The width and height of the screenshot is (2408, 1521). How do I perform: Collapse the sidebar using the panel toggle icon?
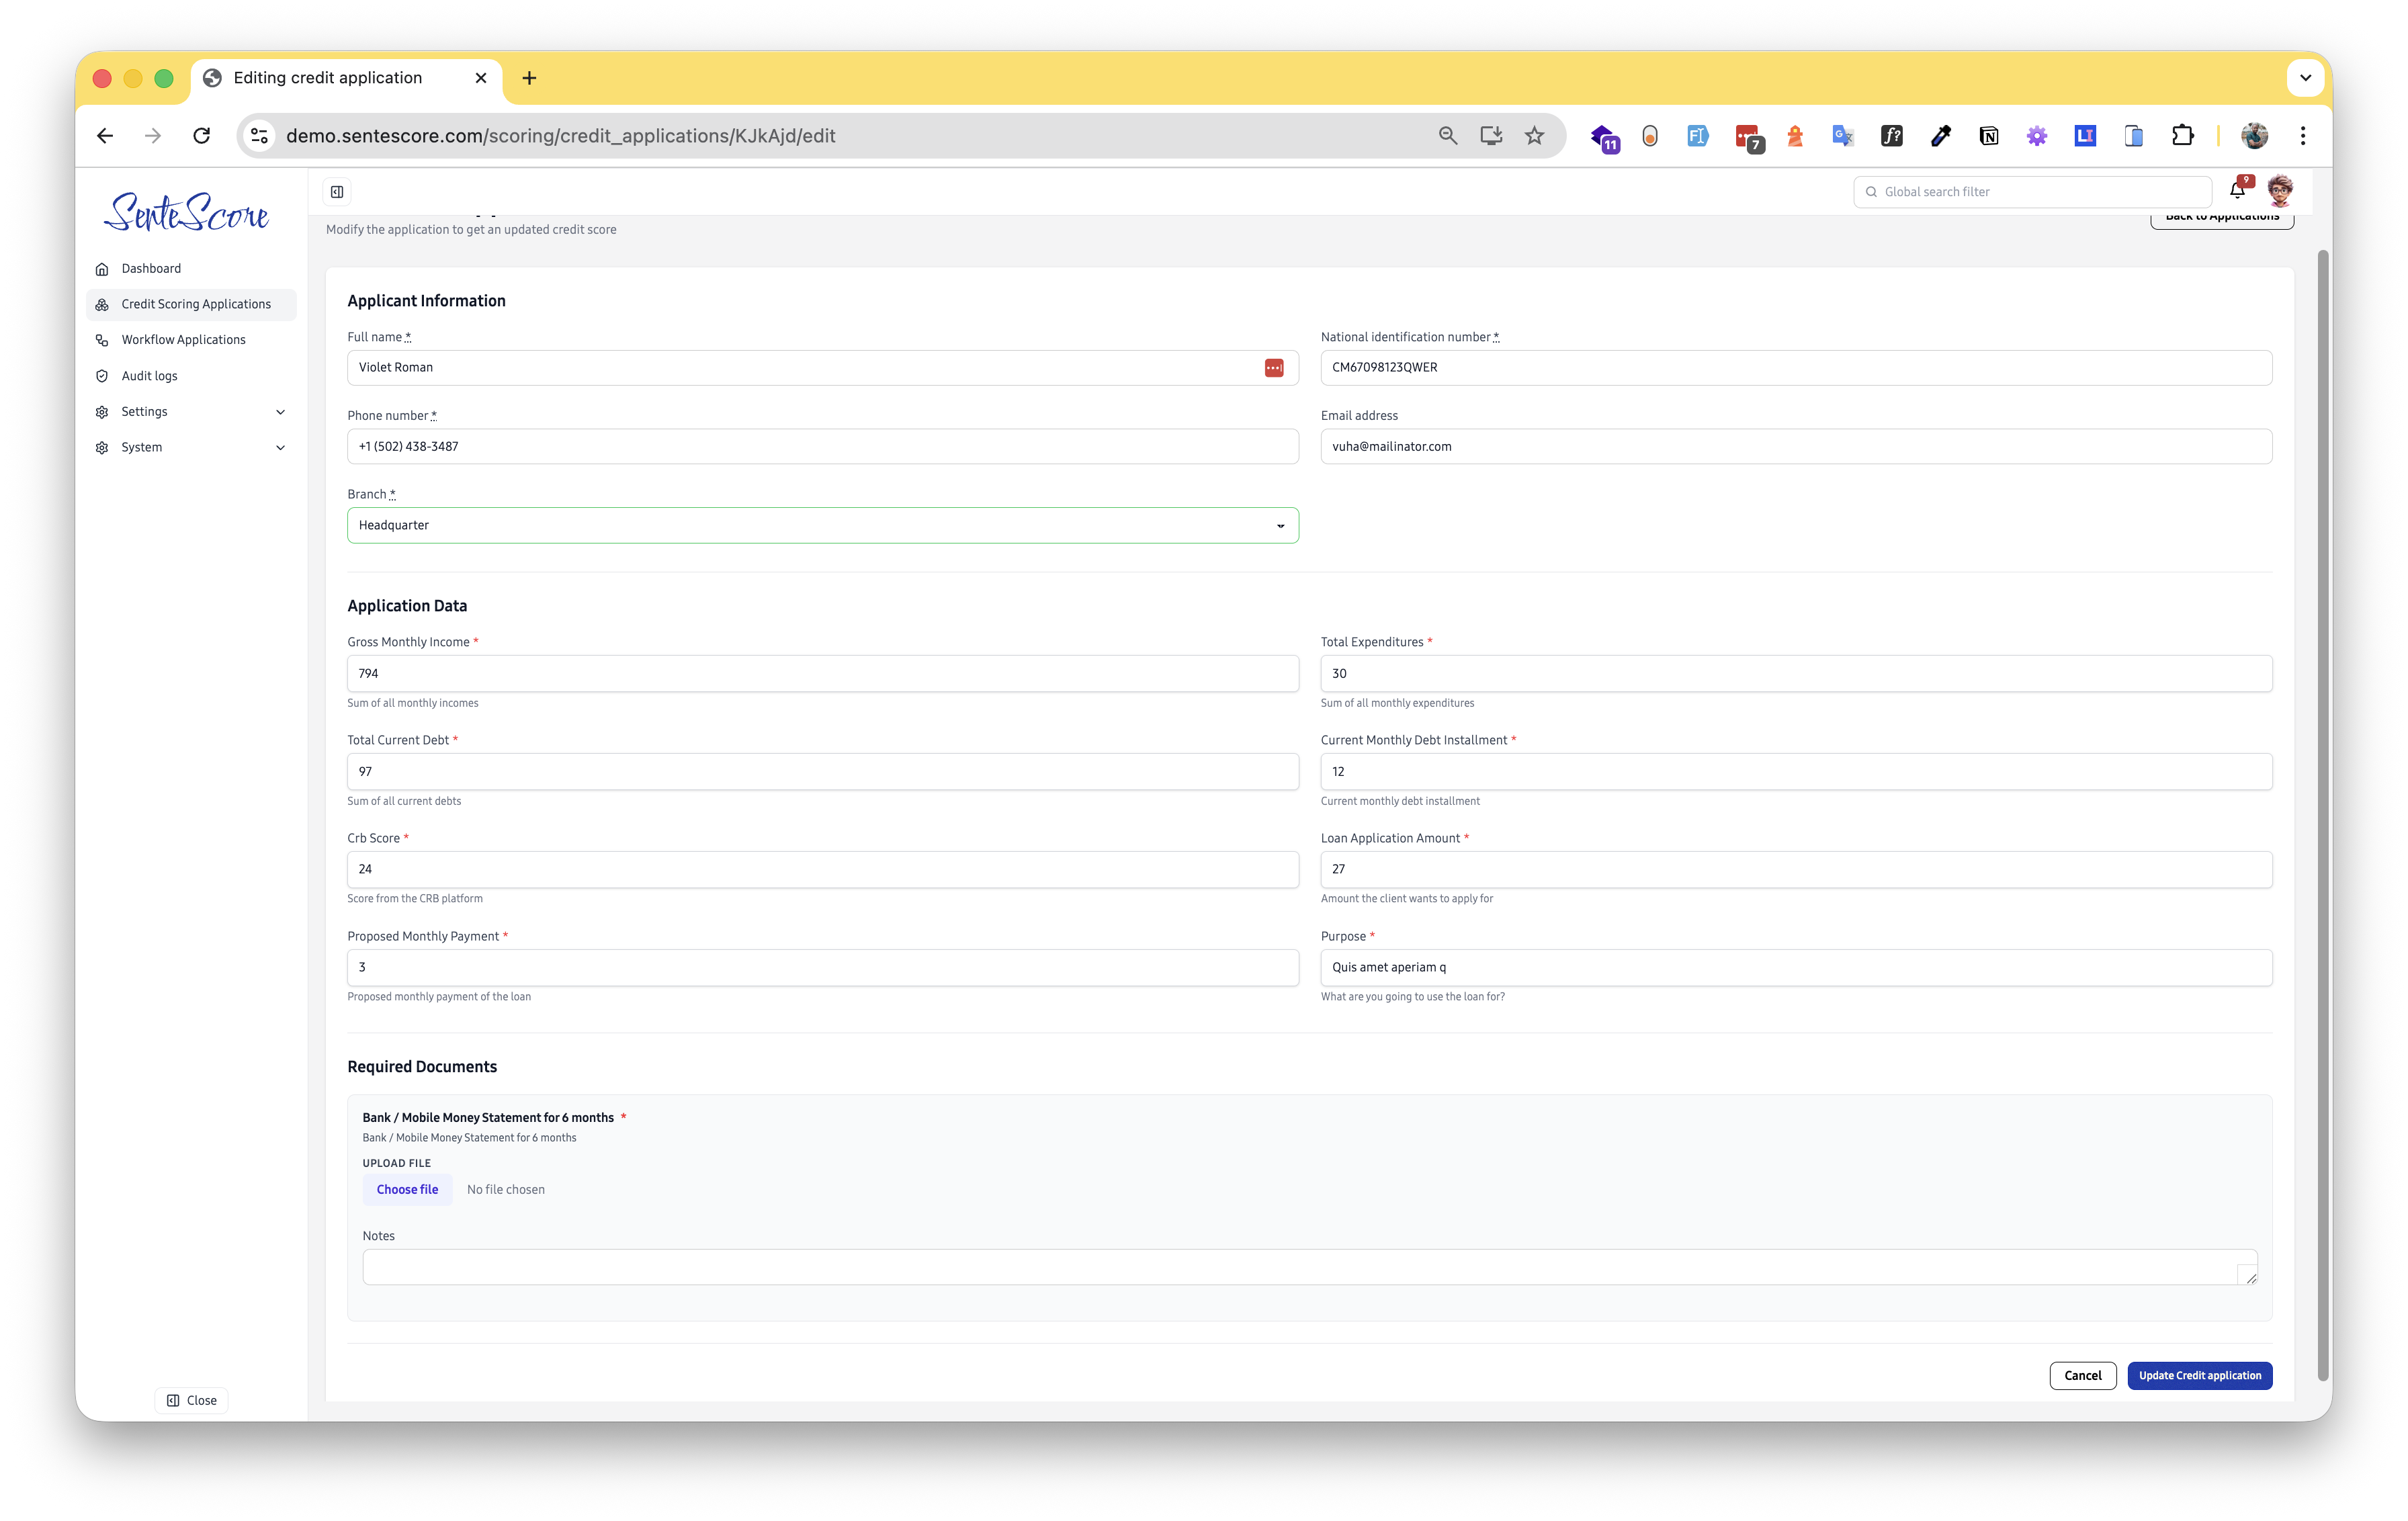[x=337, y=191]
